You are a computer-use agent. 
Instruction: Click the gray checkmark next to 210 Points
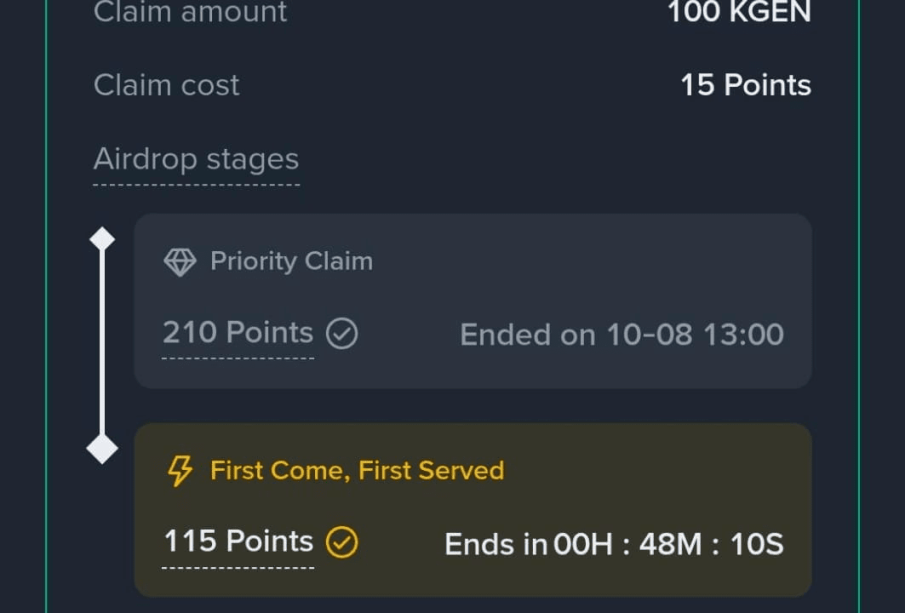pos(342,334)
